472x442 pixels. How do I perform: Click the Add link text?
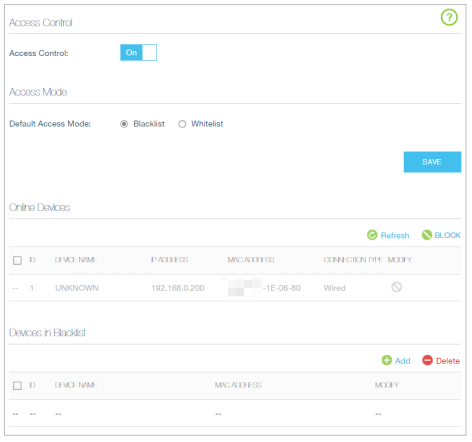(403, 361)
